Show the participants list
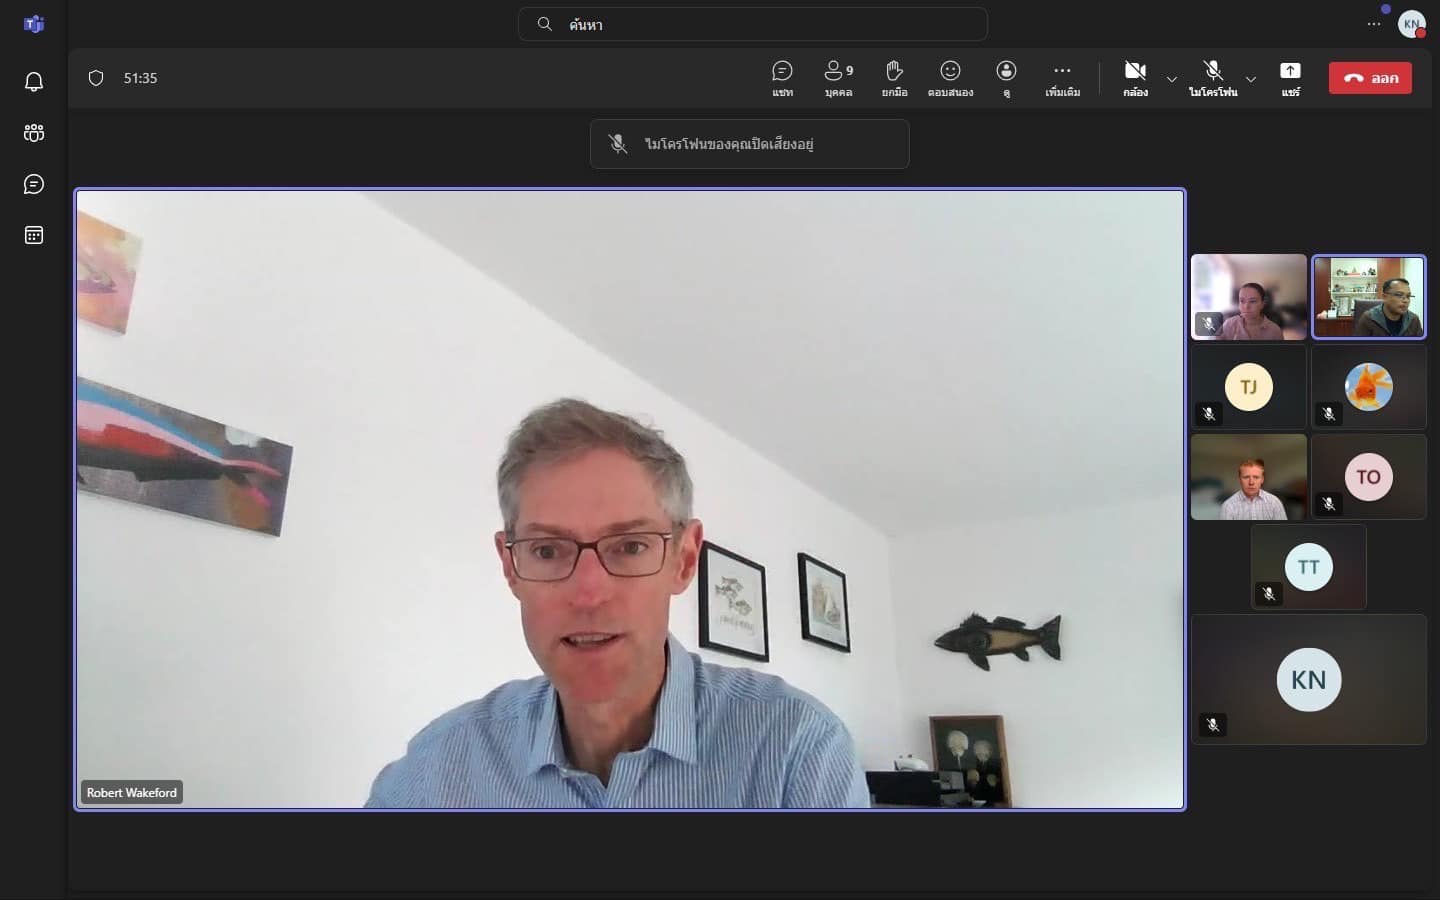Image resolution: width=1440 pixels, height=900 pixels. tap(838, 78)
